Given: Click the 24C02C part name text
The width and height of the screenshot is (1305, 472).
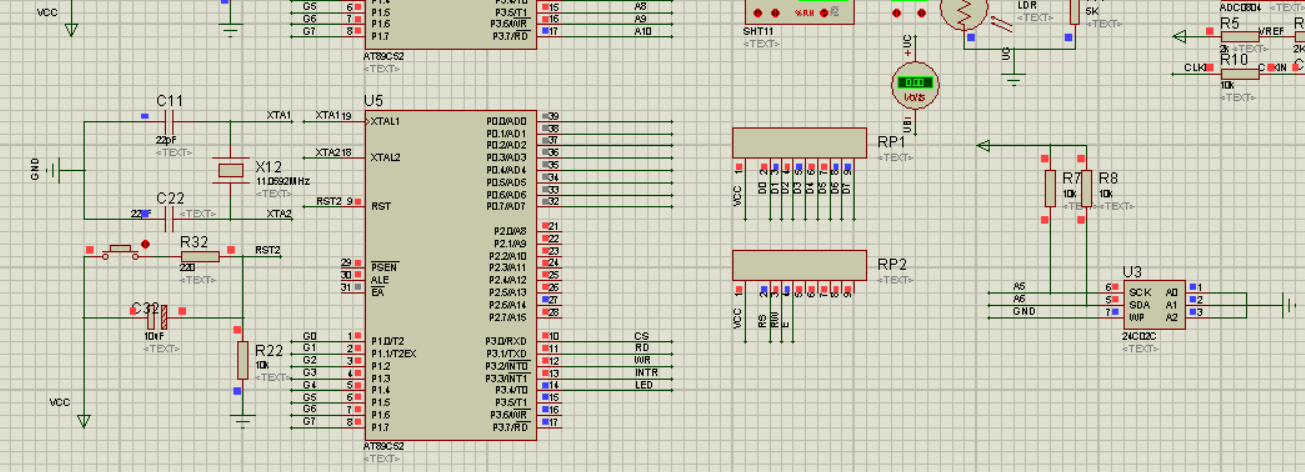Looking at the screenshot, I should click(1139, 337).
